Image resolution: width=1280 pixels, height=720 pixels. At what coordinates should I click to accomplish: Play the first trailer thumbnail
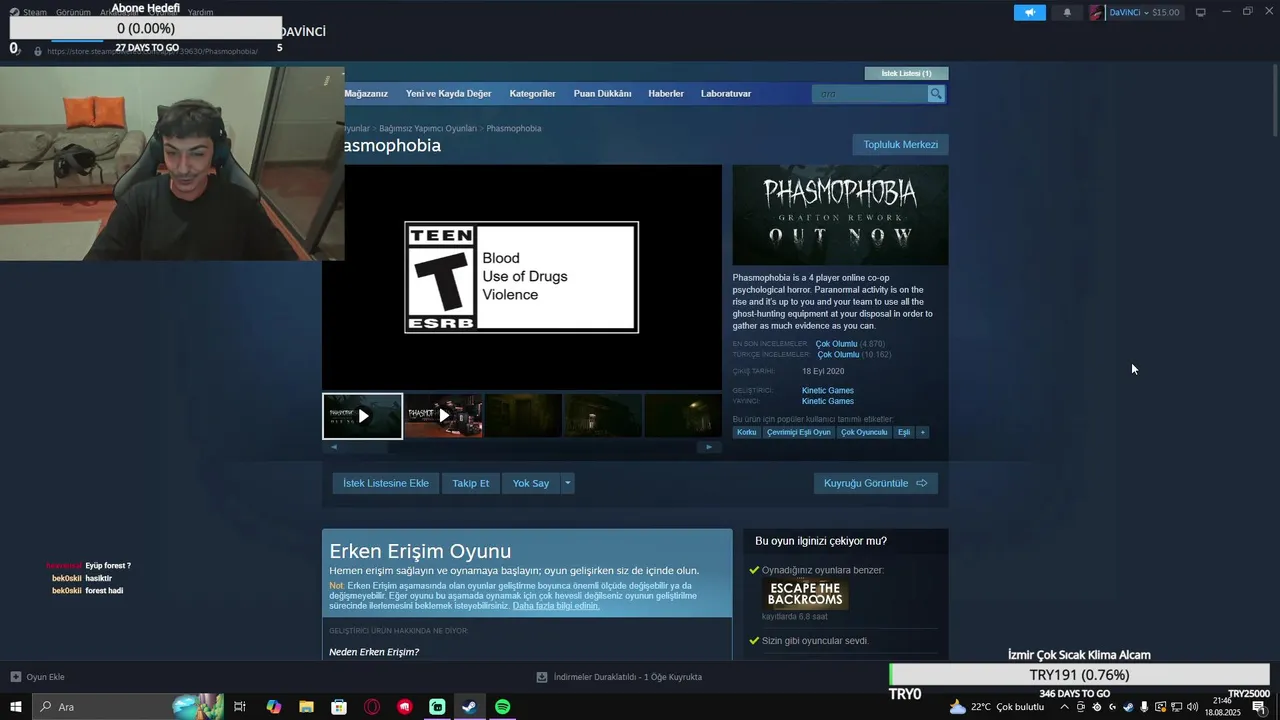pos(362,416)
